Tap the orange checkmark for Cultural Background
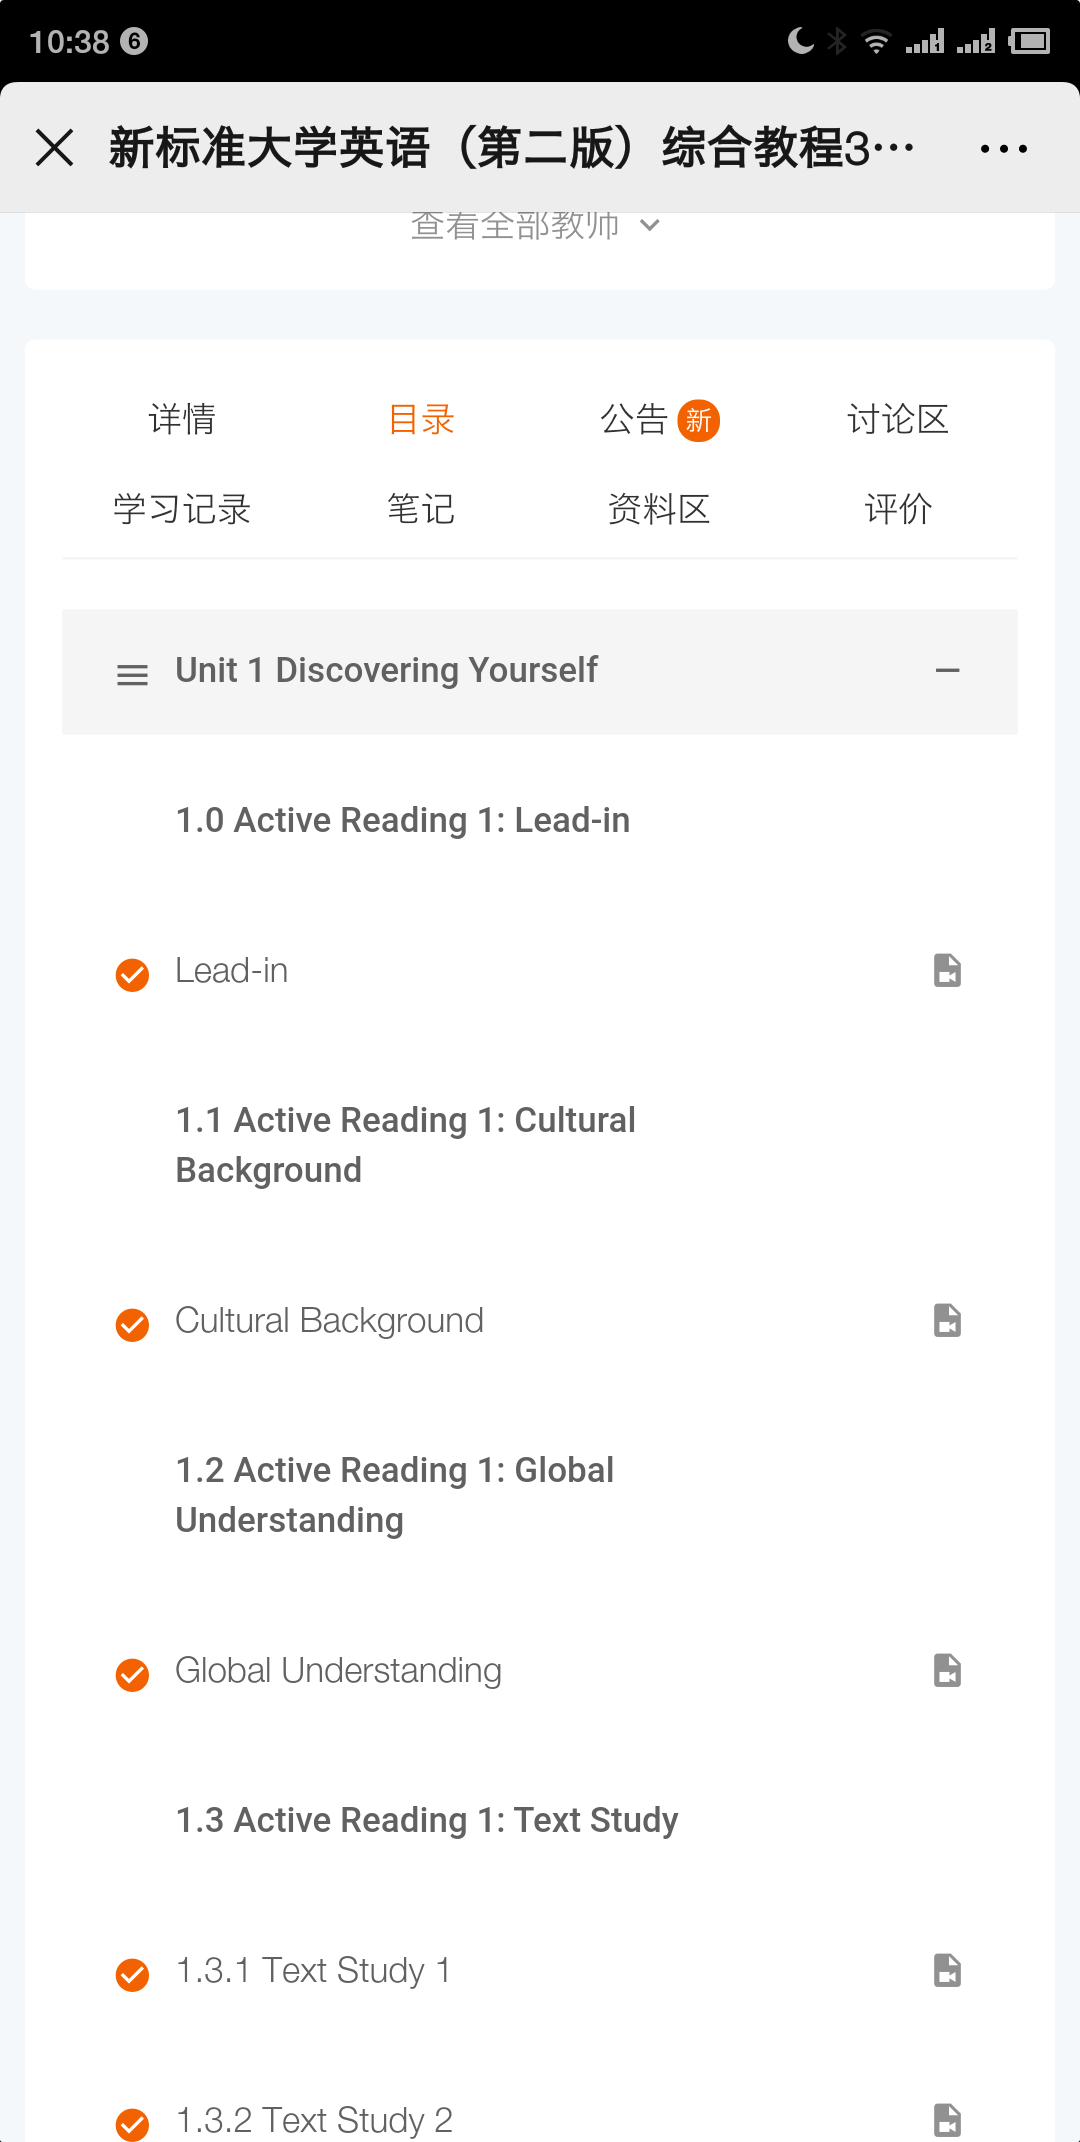Image resolution: width=1080 pixels, height=2142 pixels. pos(132,1324)
